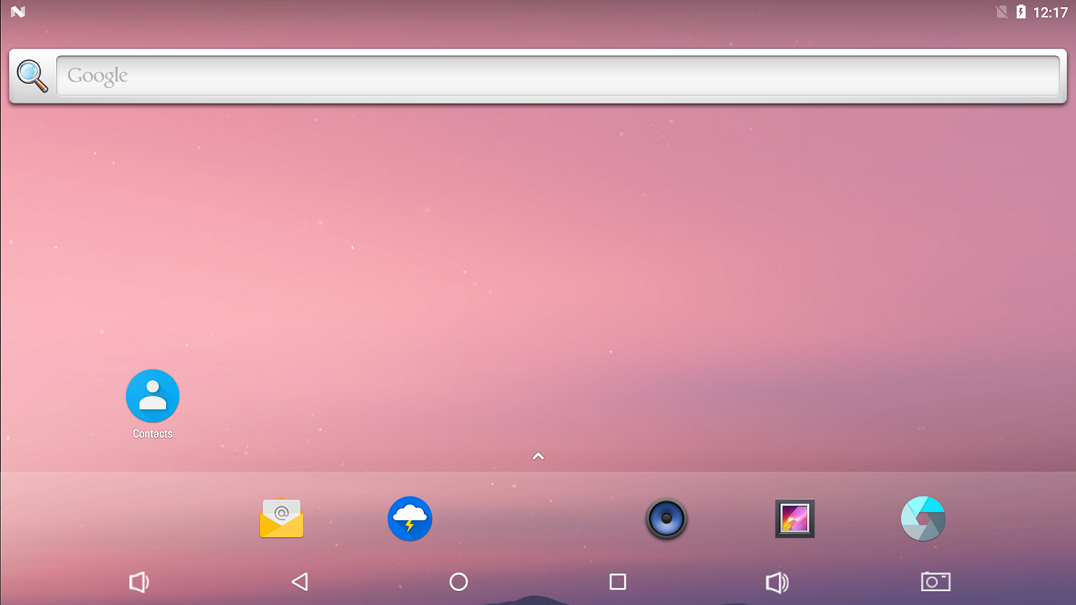Launch the Camera aperture app
The image size is (1076, 605).
click(x=923, y=519)
